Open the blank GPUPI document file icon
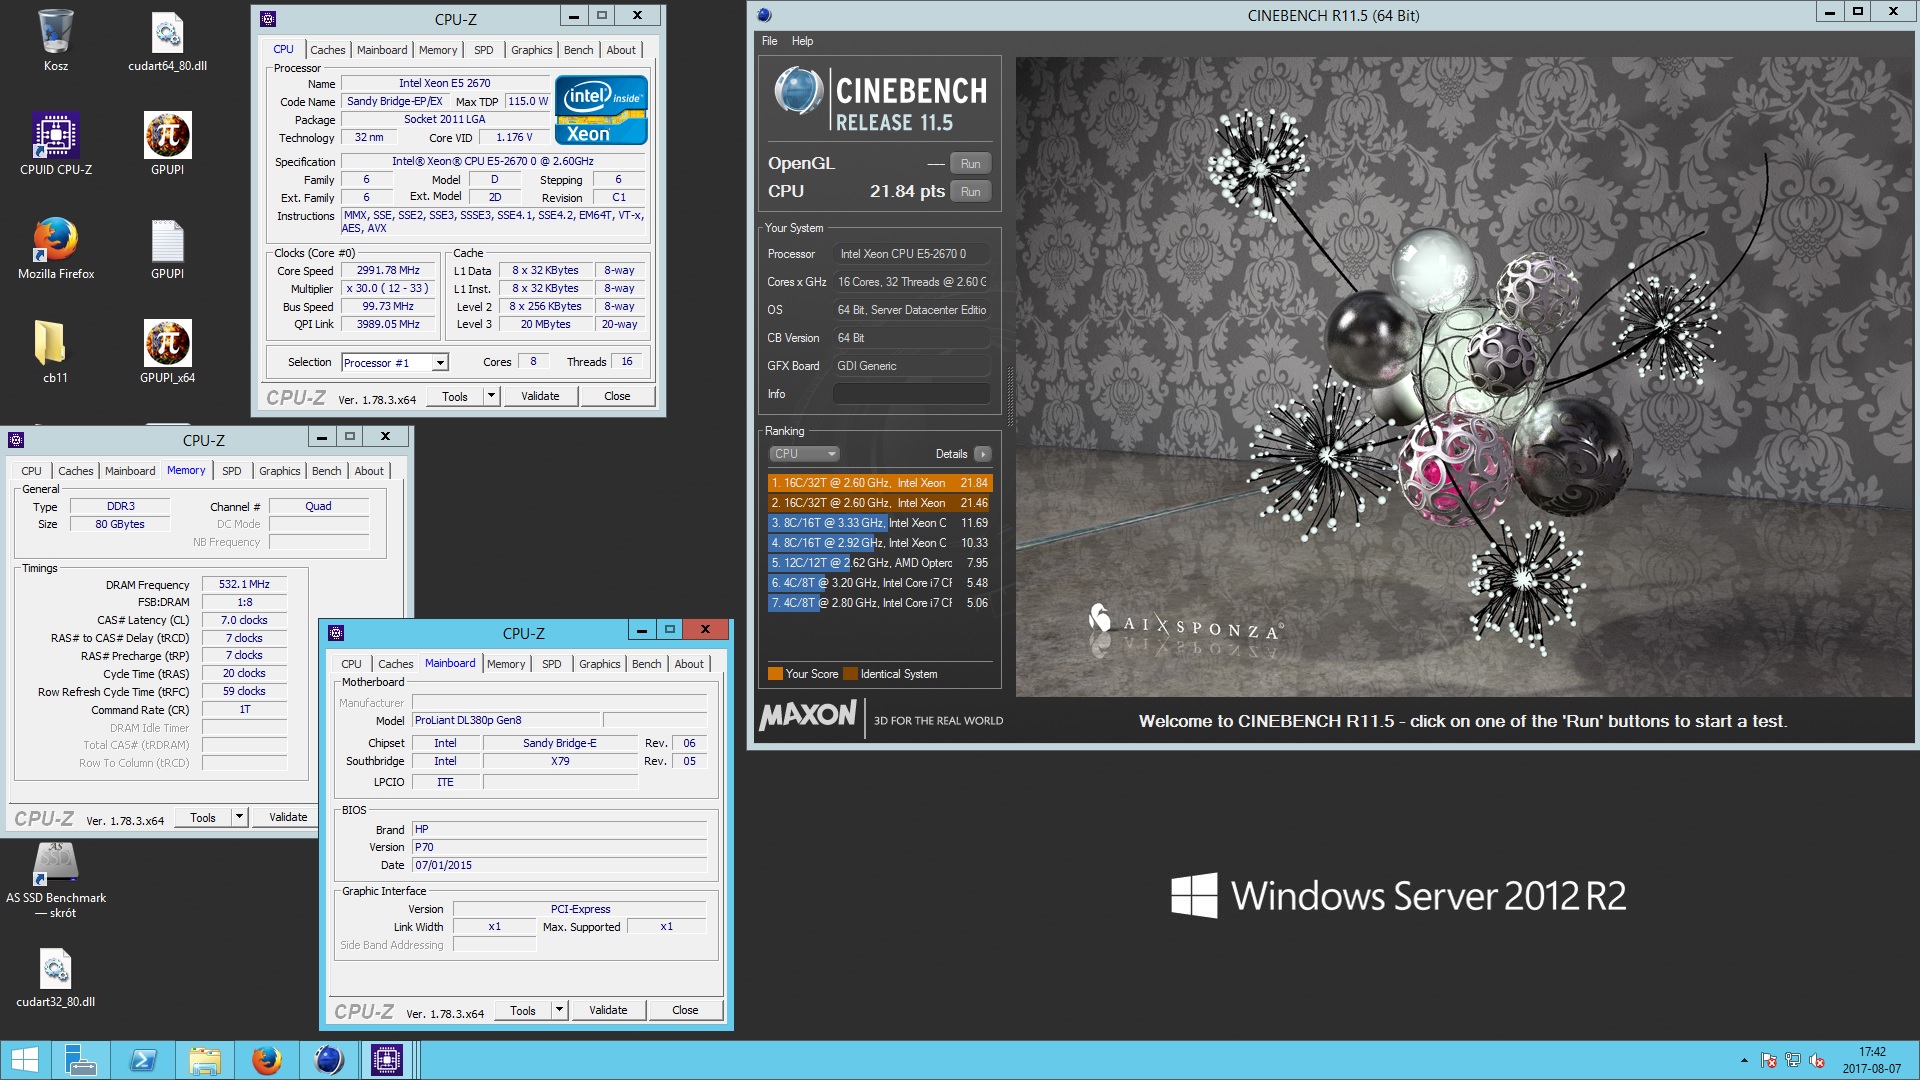 tap(167, 248)
